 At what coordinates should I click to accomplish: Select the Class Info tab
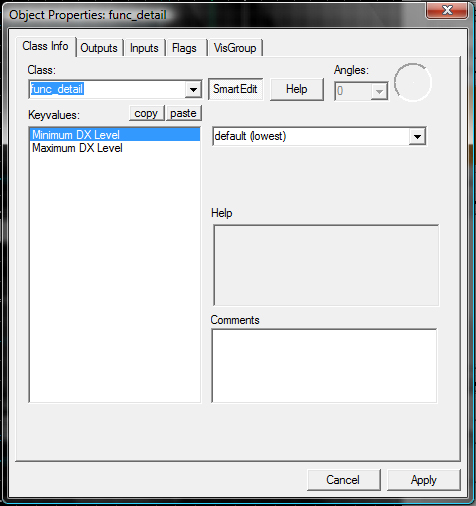[46, 46]
